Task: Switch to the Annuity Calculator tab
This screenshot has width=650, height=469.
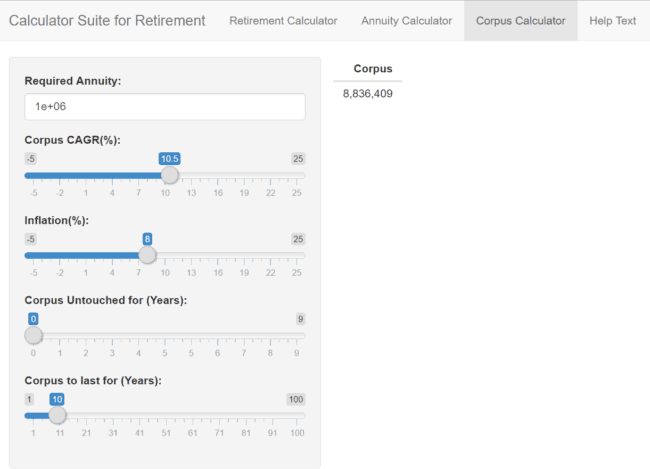Action: click(x=406, y=21)
